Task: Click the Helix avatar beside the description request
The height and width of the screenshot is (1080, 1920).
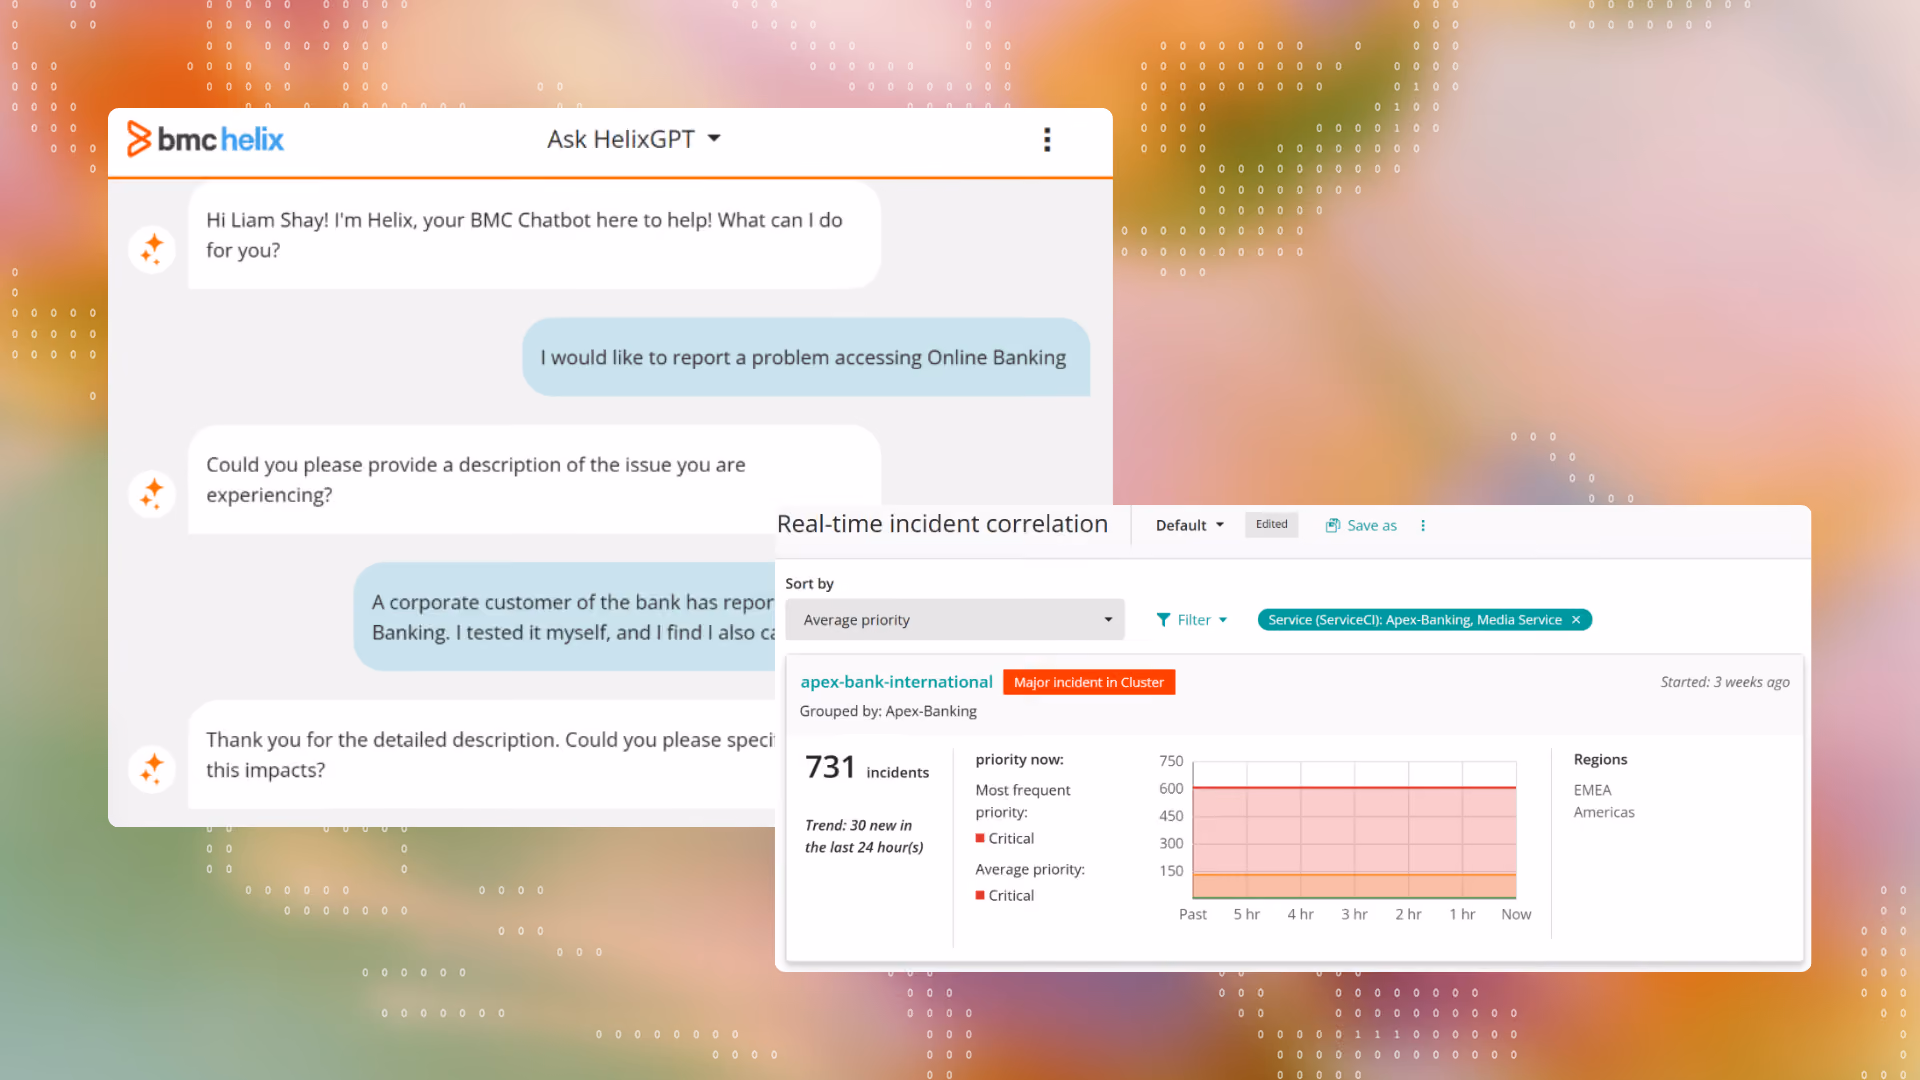Action: point(152,494)
